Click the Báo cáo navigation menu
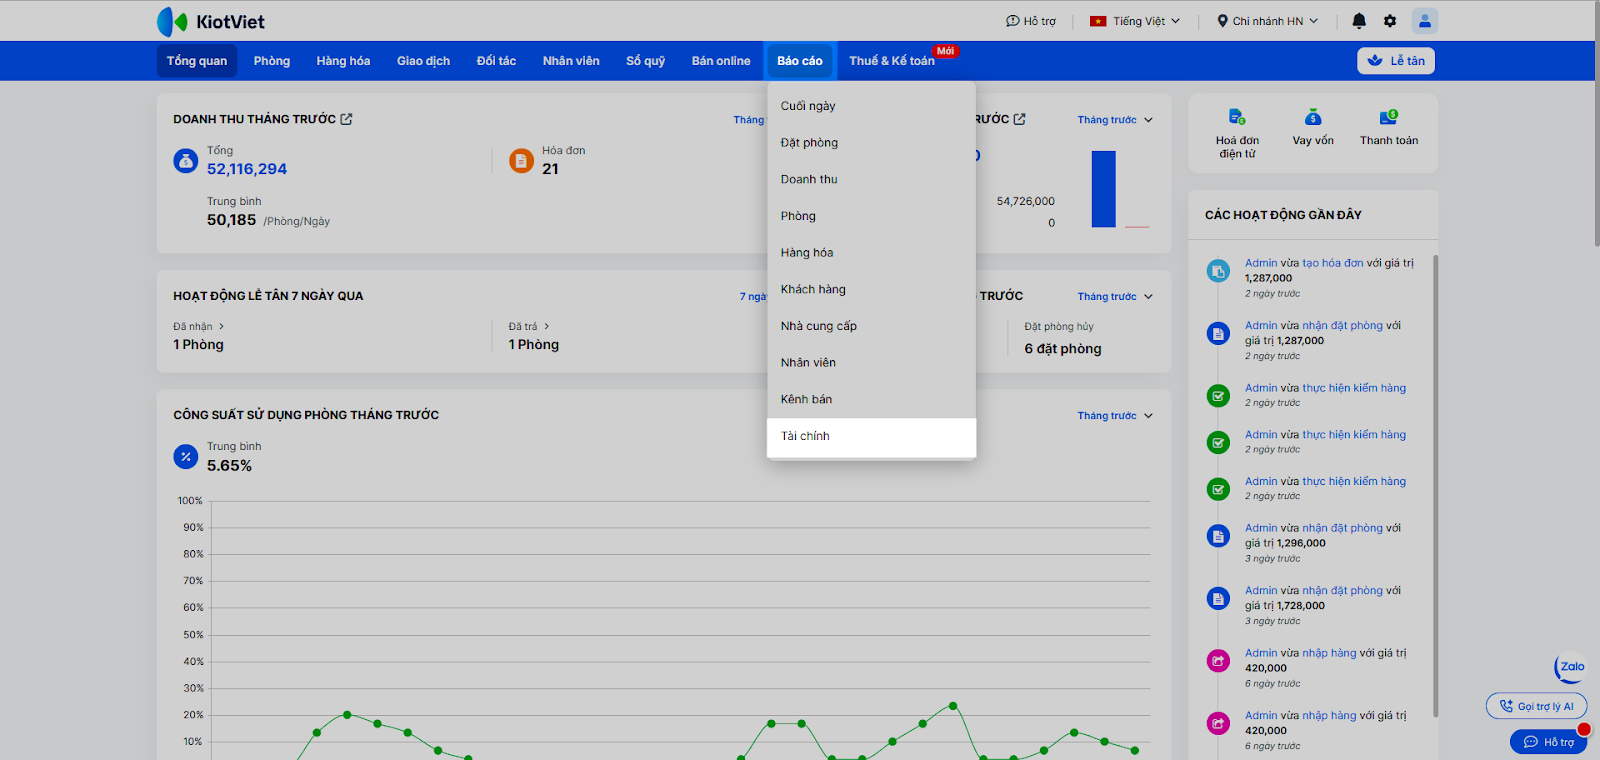Image resolution: width=1600 pixels, height=760 pixels. (800, 61)
